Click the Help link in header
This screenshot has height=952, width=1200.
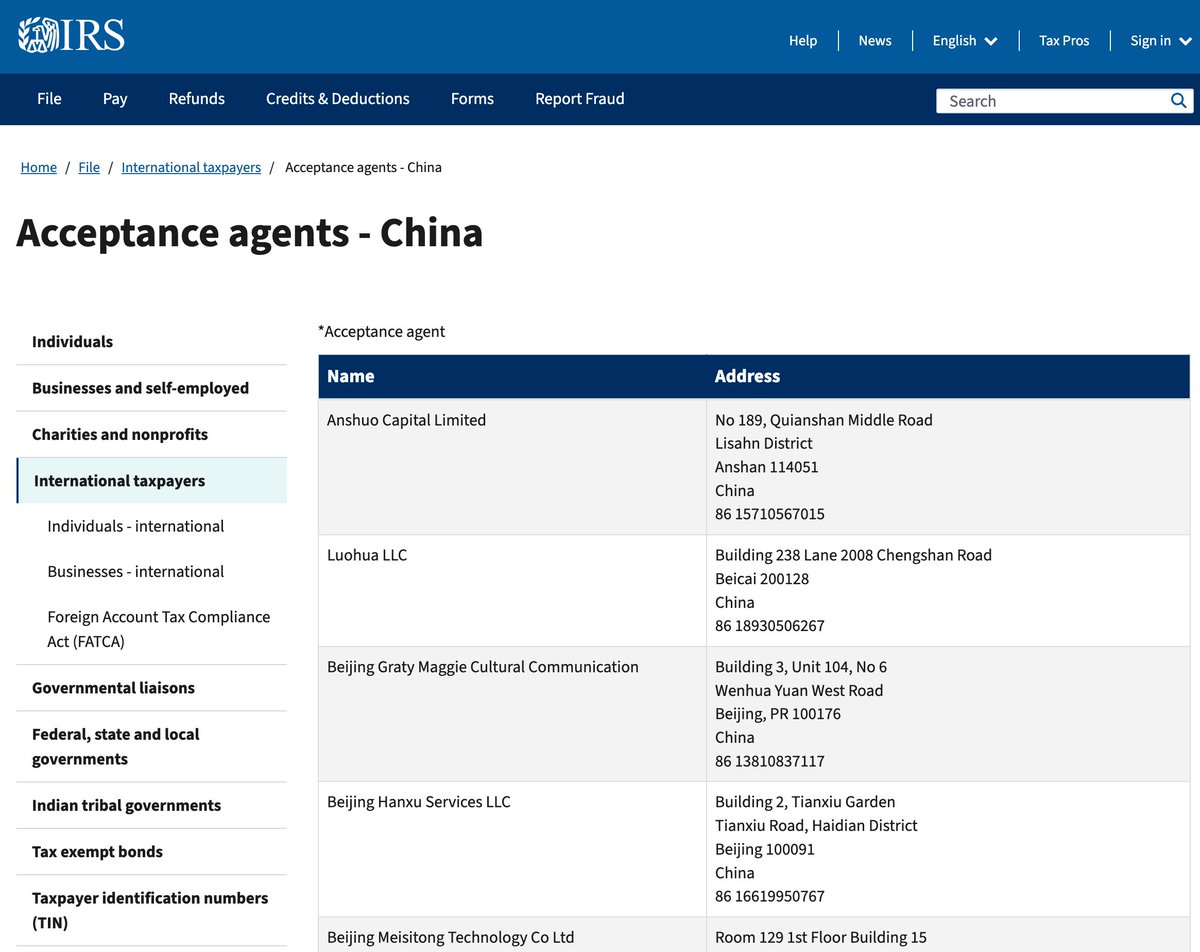tap(803, 40)
